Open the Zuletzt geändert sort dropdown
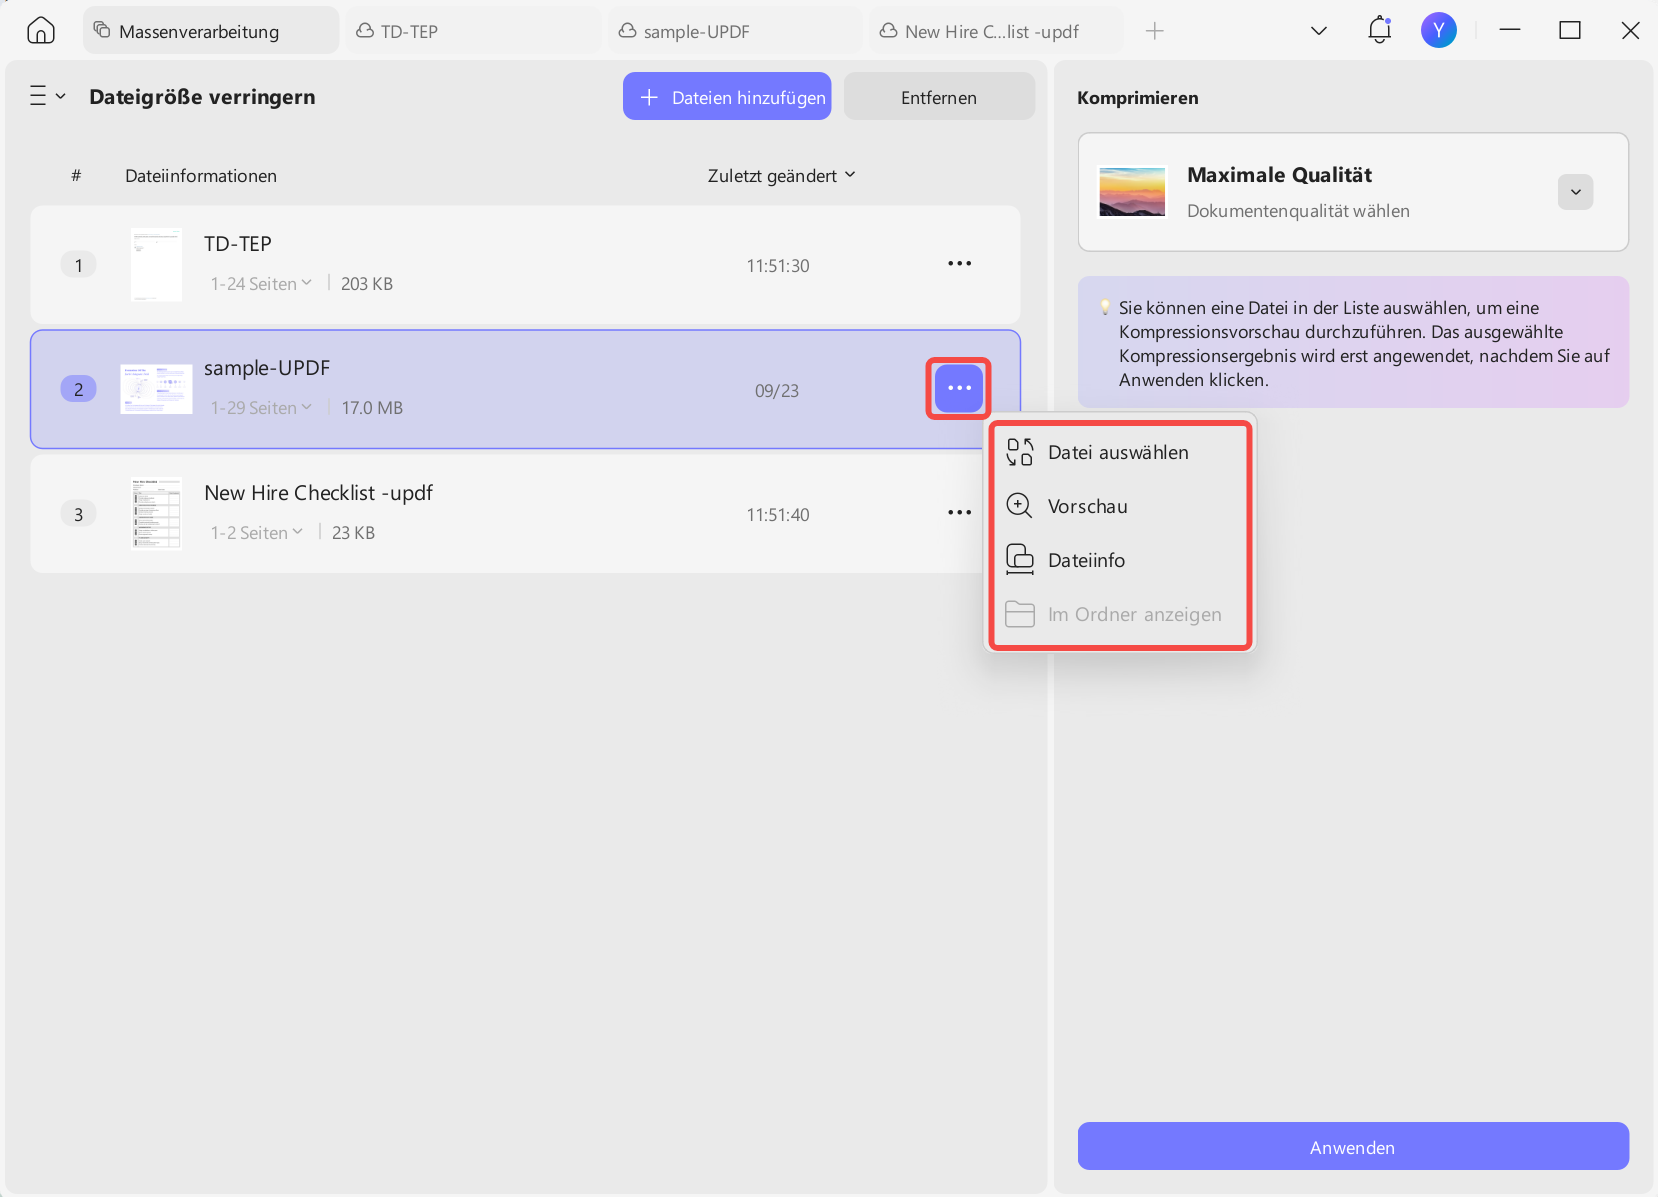This screenshot has width=1658, height=1197. pyautogui.click(x=781, y=176)
